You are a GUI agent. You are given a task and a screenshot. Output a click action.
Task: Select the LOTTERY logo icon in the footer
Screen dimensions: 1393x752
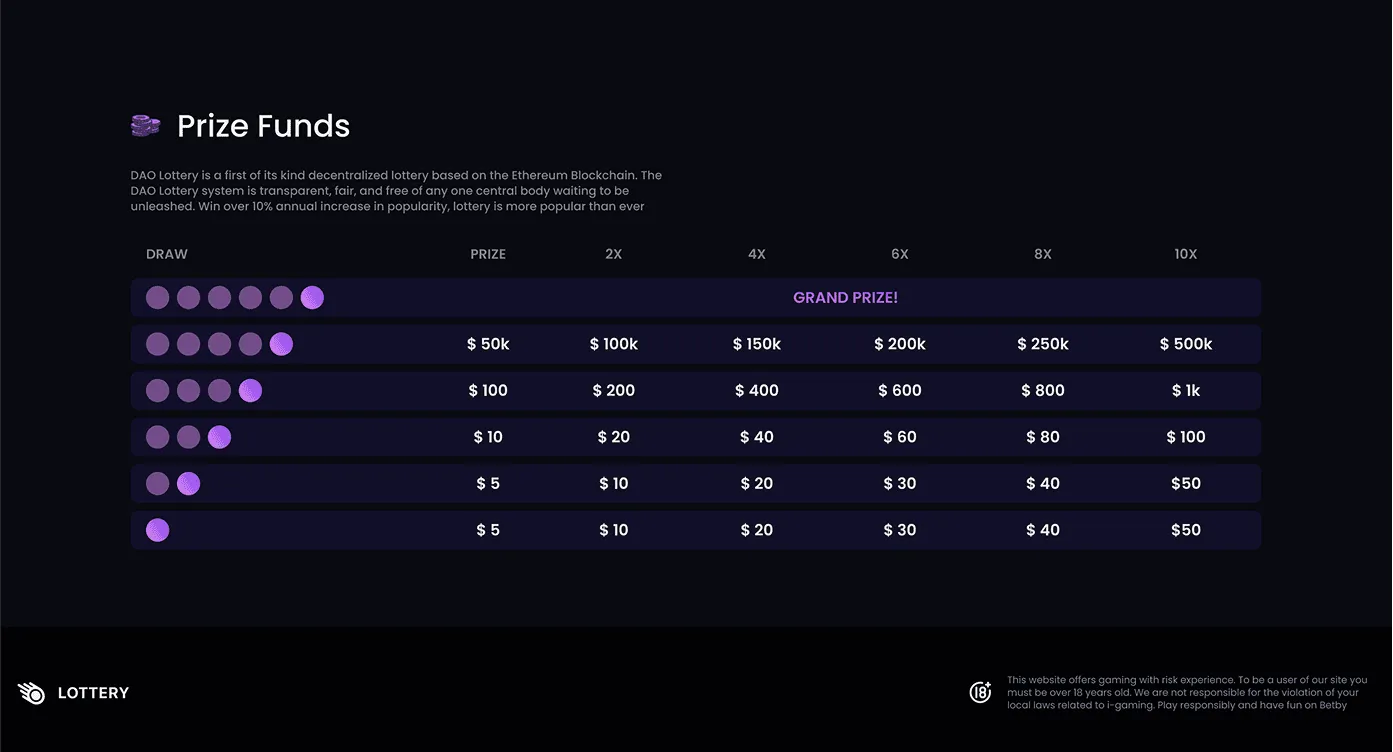[30, 692]
